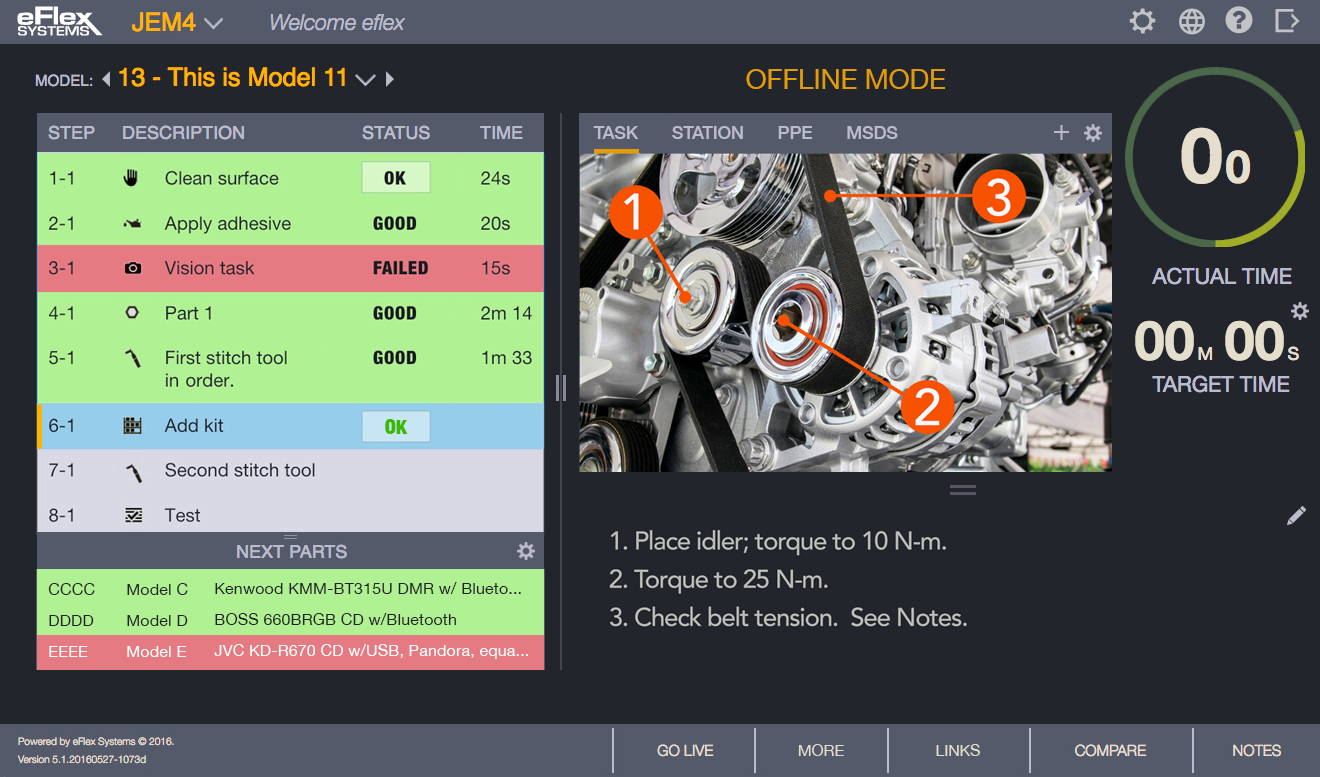
Task: Click the GO LIVE button
Action: tap(685, 750)
